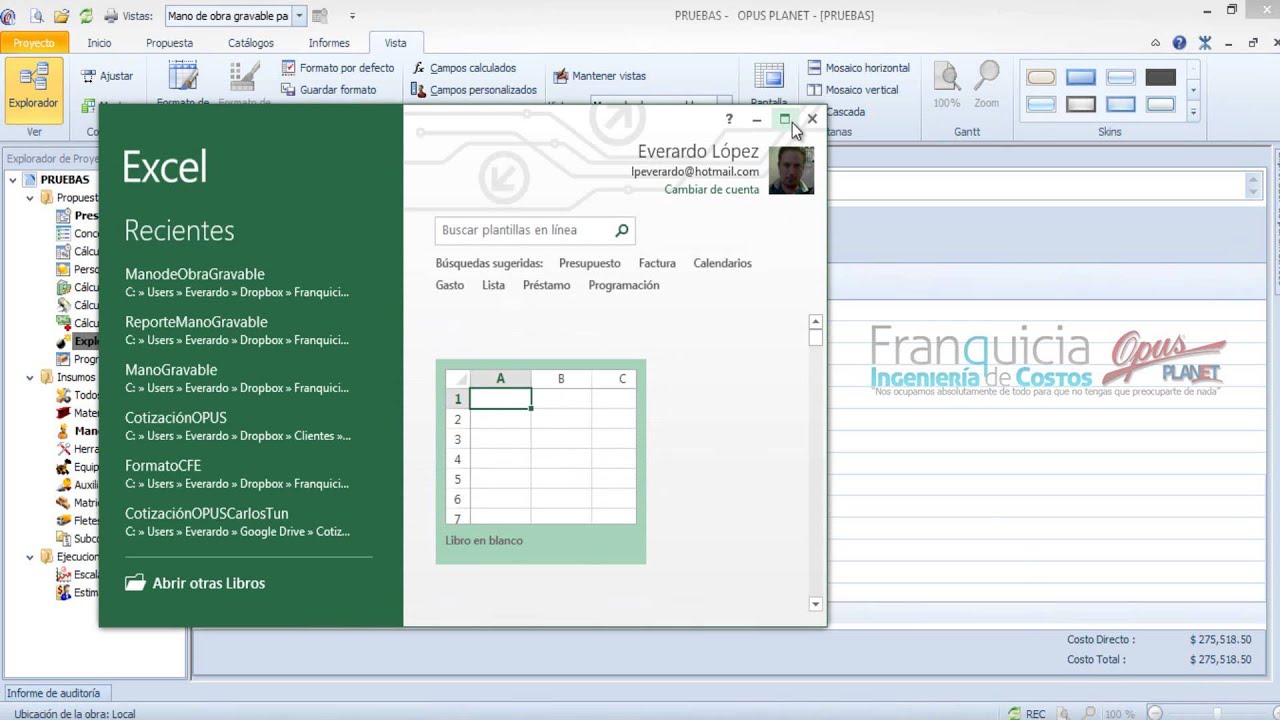Open Campos personalizados tool

[475, 90]
